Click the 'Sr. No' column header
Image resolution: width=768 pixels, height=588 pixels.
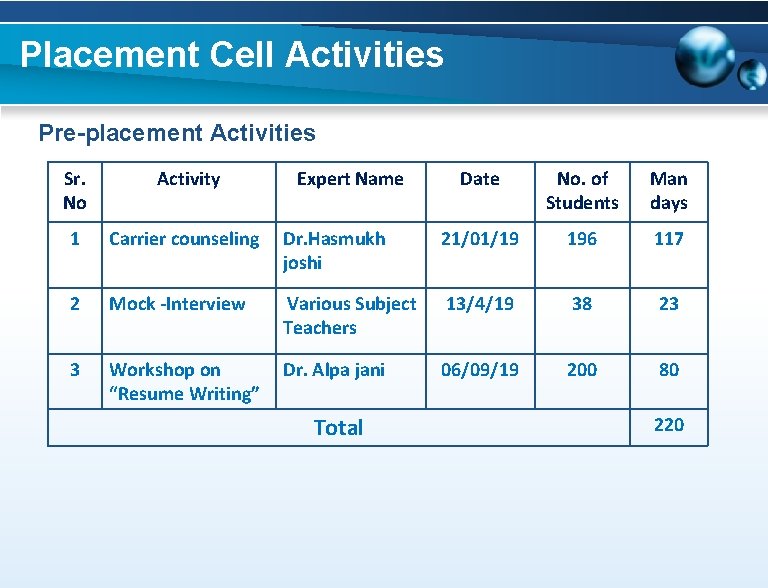click(75, 191)
